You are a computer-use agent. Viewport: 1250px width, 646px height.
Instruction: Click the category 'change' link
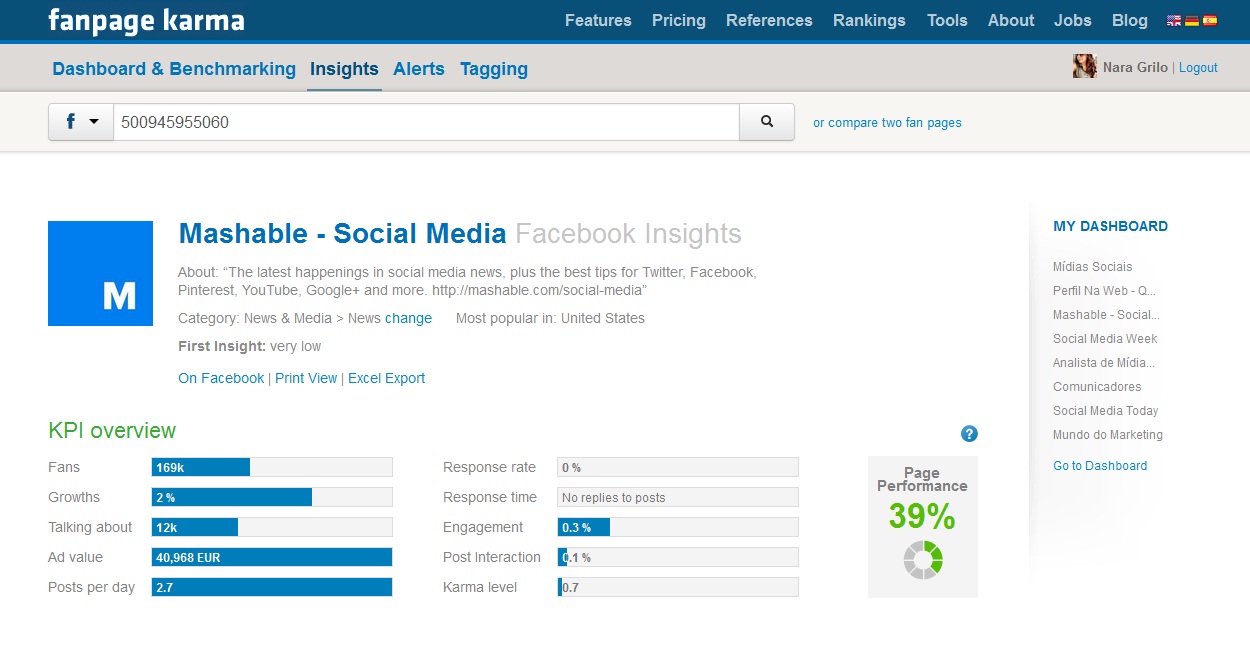tap(408, 318)
